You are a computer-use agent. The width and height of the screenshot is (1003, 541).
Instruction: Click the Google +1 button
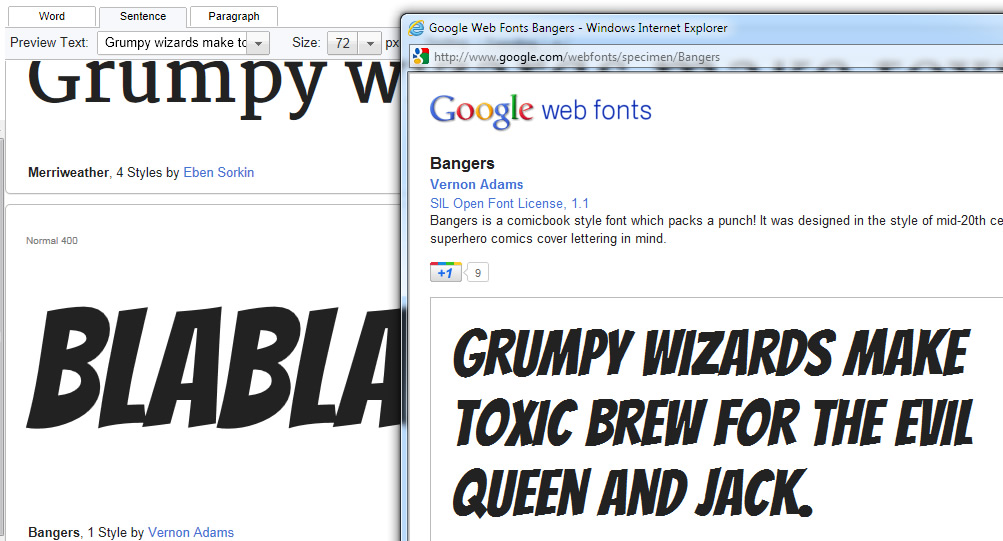(445, 272)
